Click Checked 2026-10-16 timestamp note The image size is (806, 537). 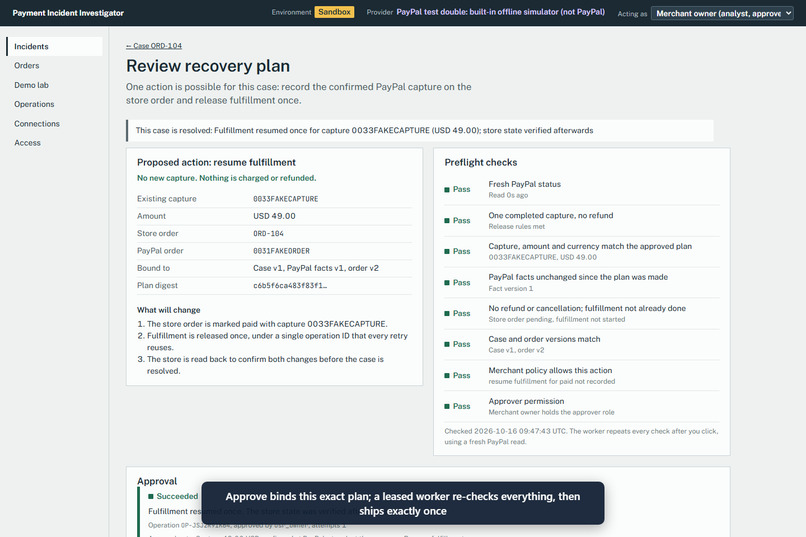pos(581,436)
